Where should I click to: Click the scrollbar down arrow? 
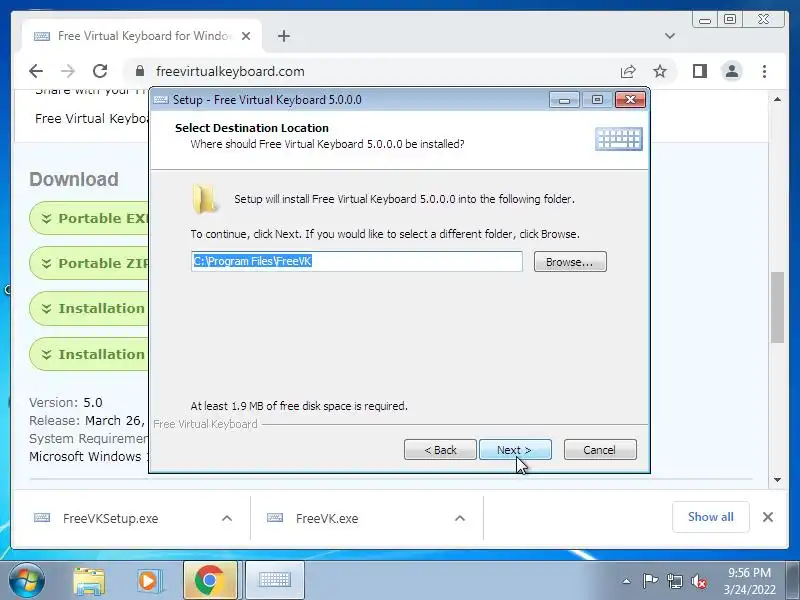click(x=777, y=480)
